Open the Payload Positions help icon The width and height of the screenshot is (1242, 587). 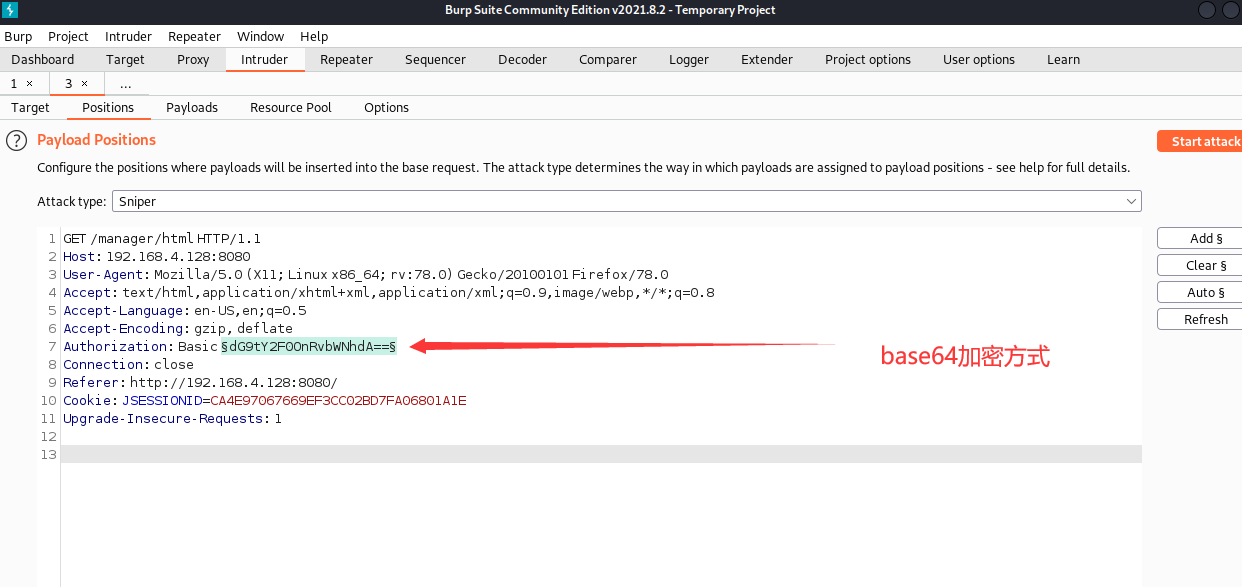click(x=16, y=141)
